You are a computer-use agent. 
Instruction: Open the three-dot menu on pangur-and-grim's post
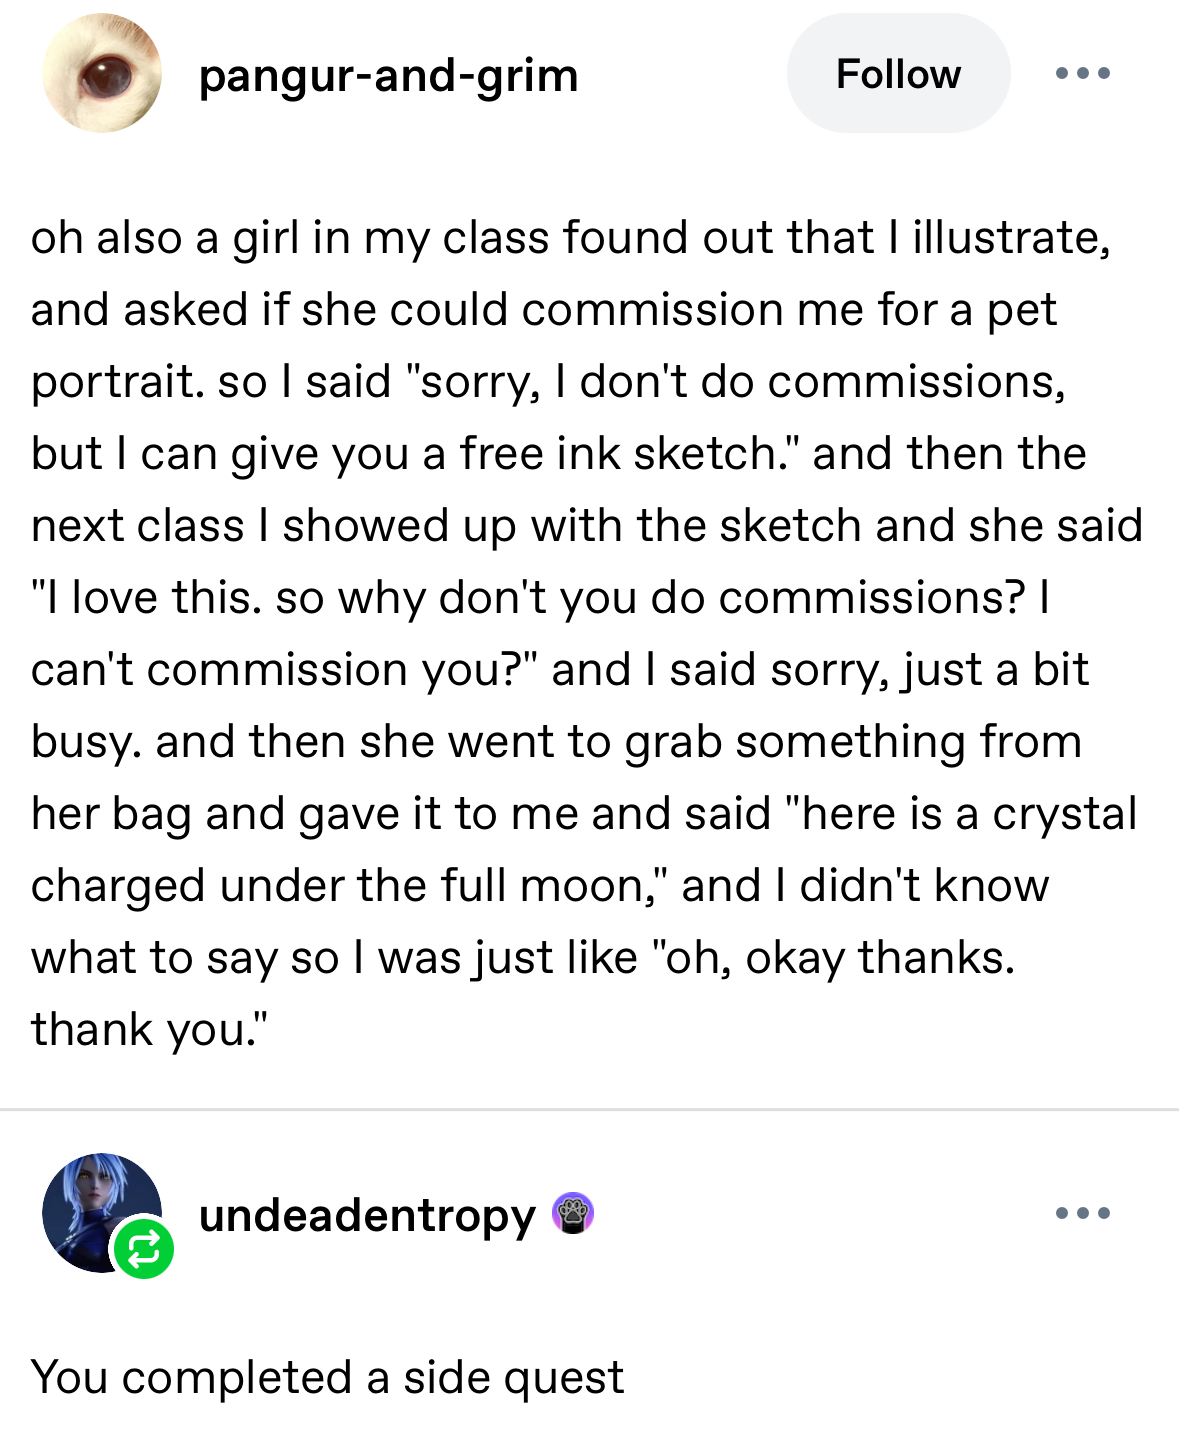(1083, 73)
